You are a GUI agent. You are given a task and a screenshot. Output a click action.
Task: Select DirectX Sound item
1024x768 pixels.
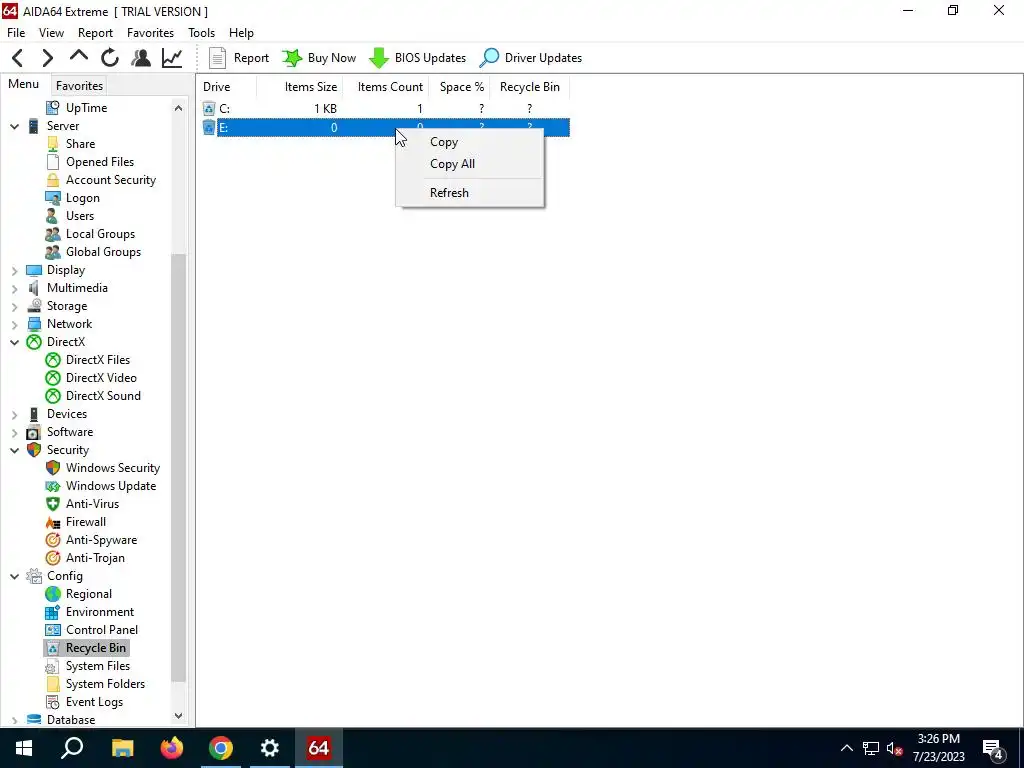[x=103, y=396]
